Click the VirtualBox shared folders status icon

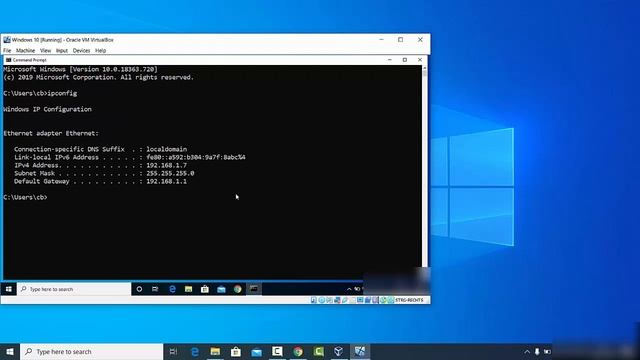pos(352,300)
